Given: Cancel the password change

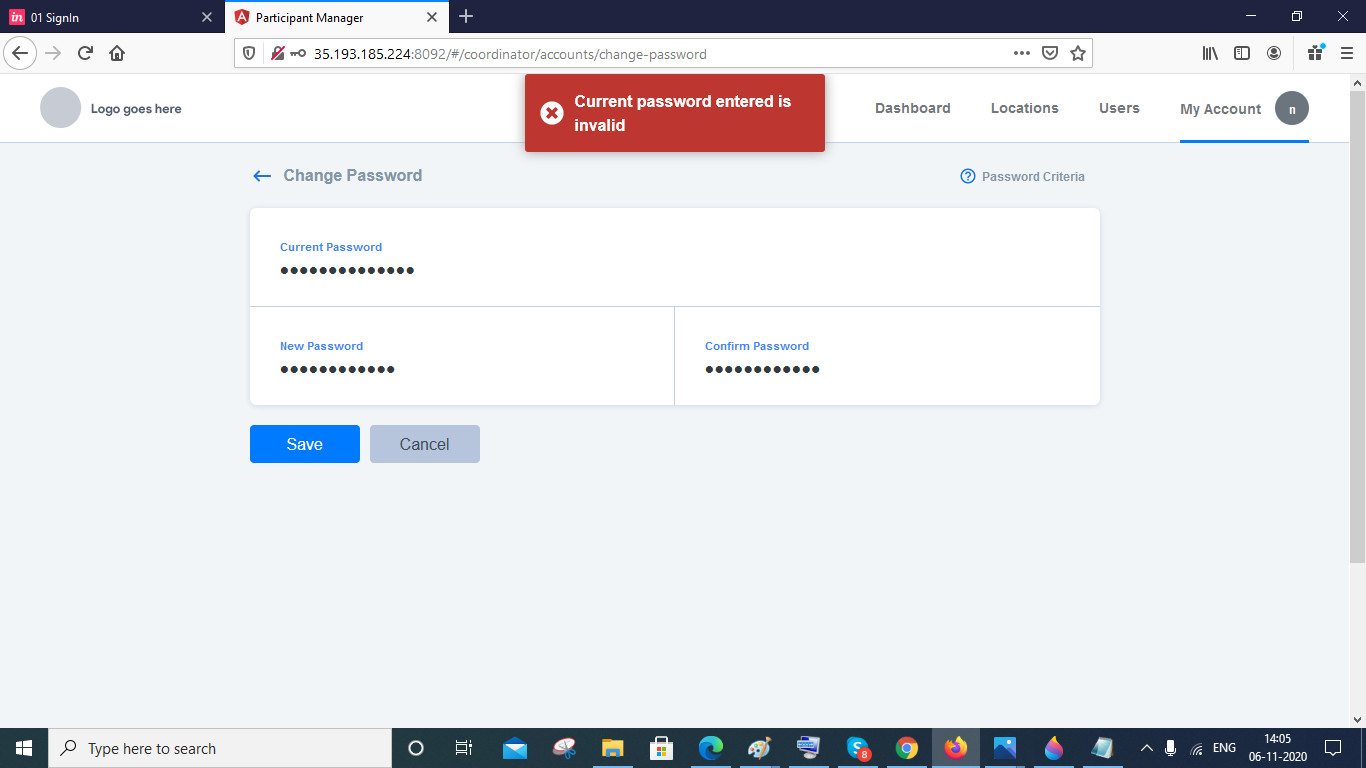Looking at the screenshot, I should coord(424,443).
